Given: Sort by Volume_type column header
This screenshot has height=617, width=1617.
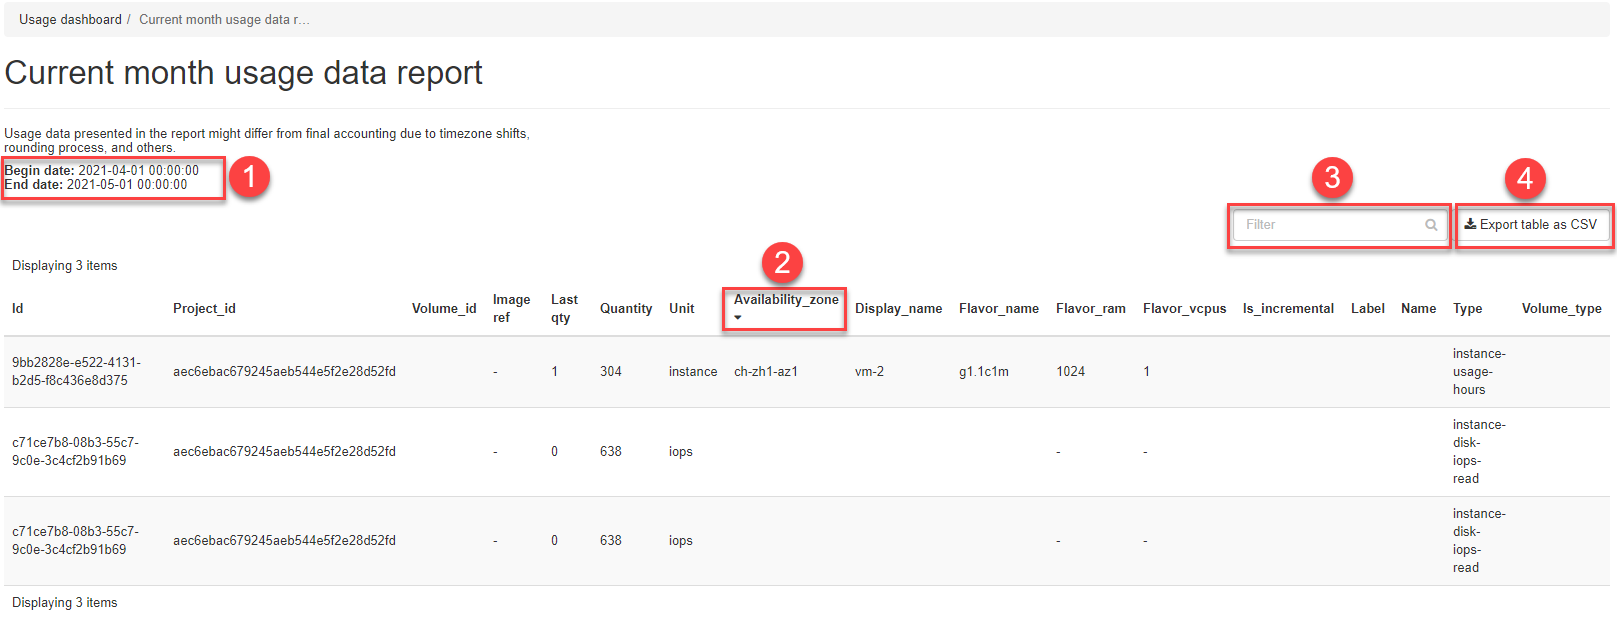Looking at the screenshot, I should [x=1561, y=308].
